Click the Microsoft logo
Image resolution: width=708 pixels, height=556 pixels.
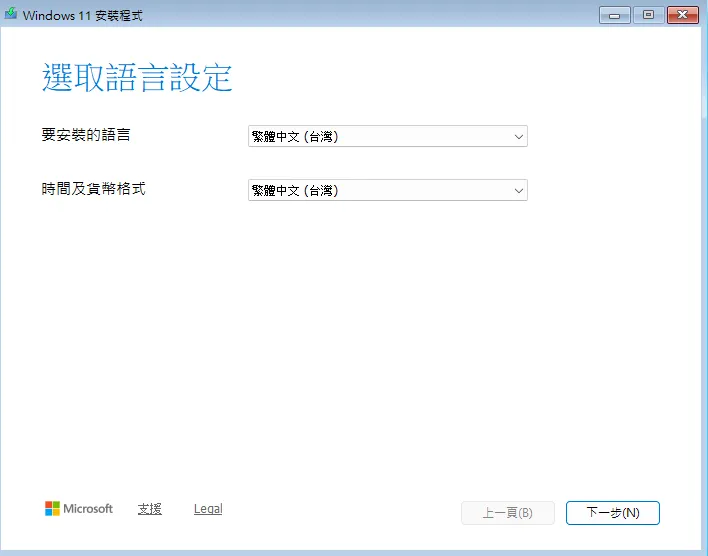coord(79,509)
